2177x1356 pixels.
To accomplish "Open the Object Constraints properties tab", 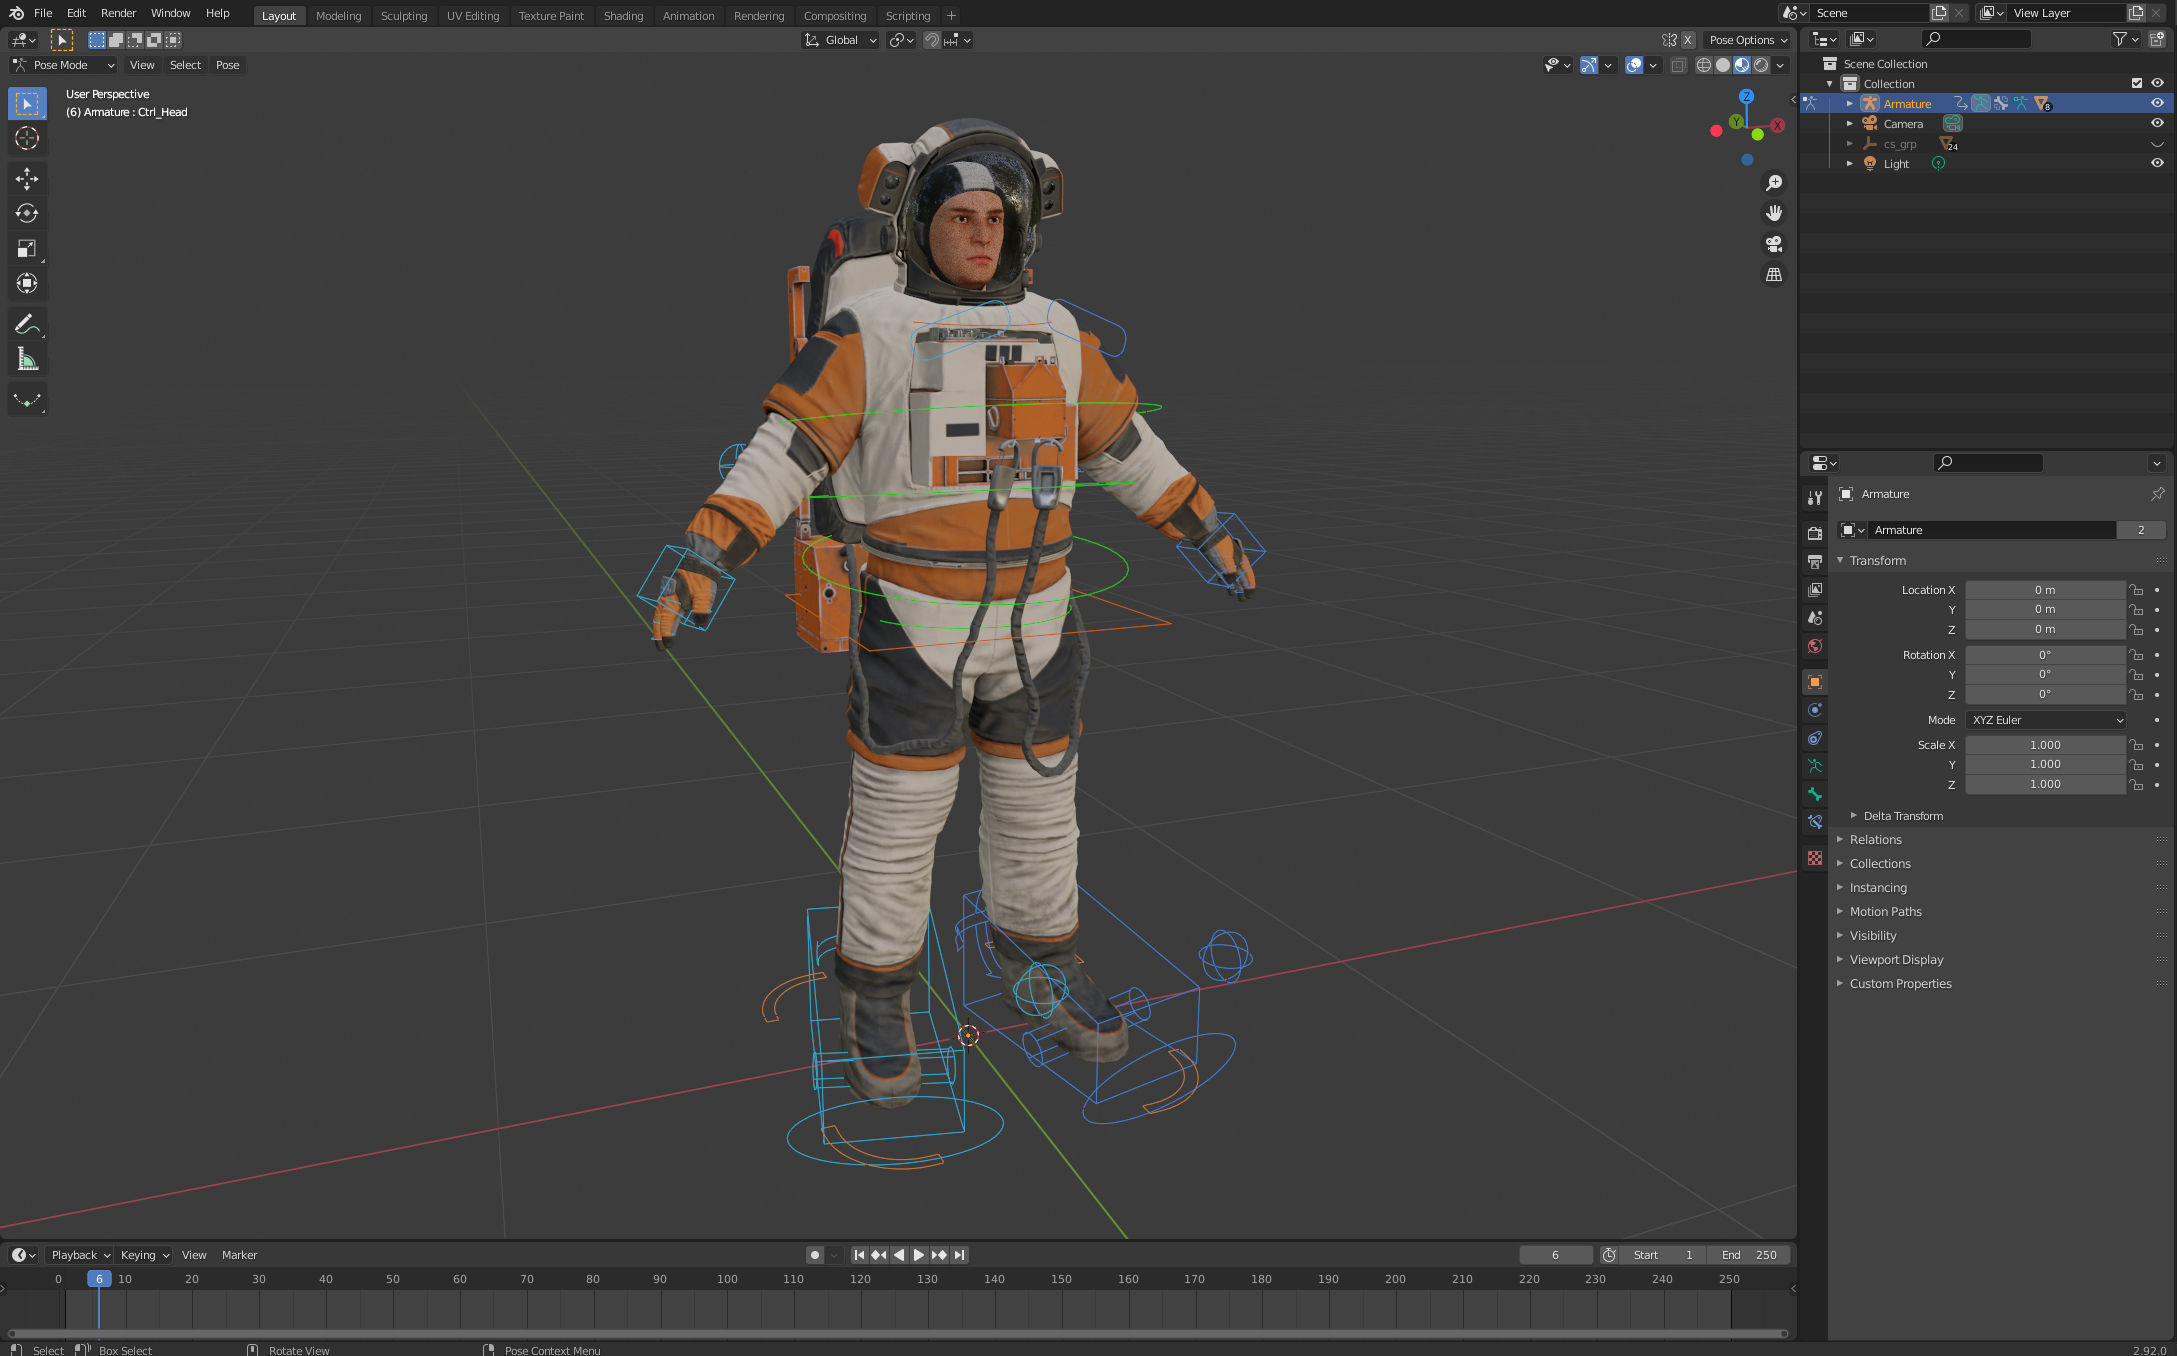I will point(1815,737).
